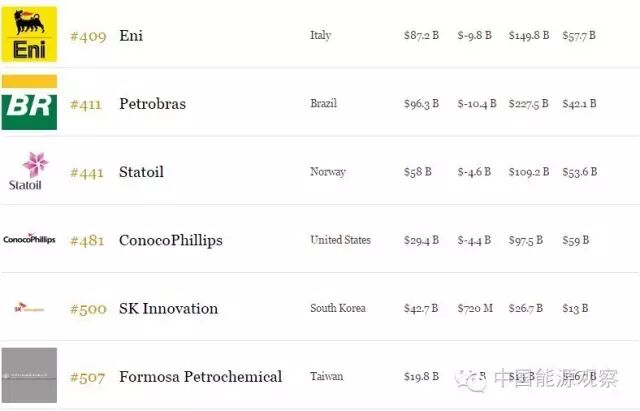Image resolution: width=640 pixels, height=411 pixels.
Task: Open the ConocoPhillips company link
Action: click(171, 240)
